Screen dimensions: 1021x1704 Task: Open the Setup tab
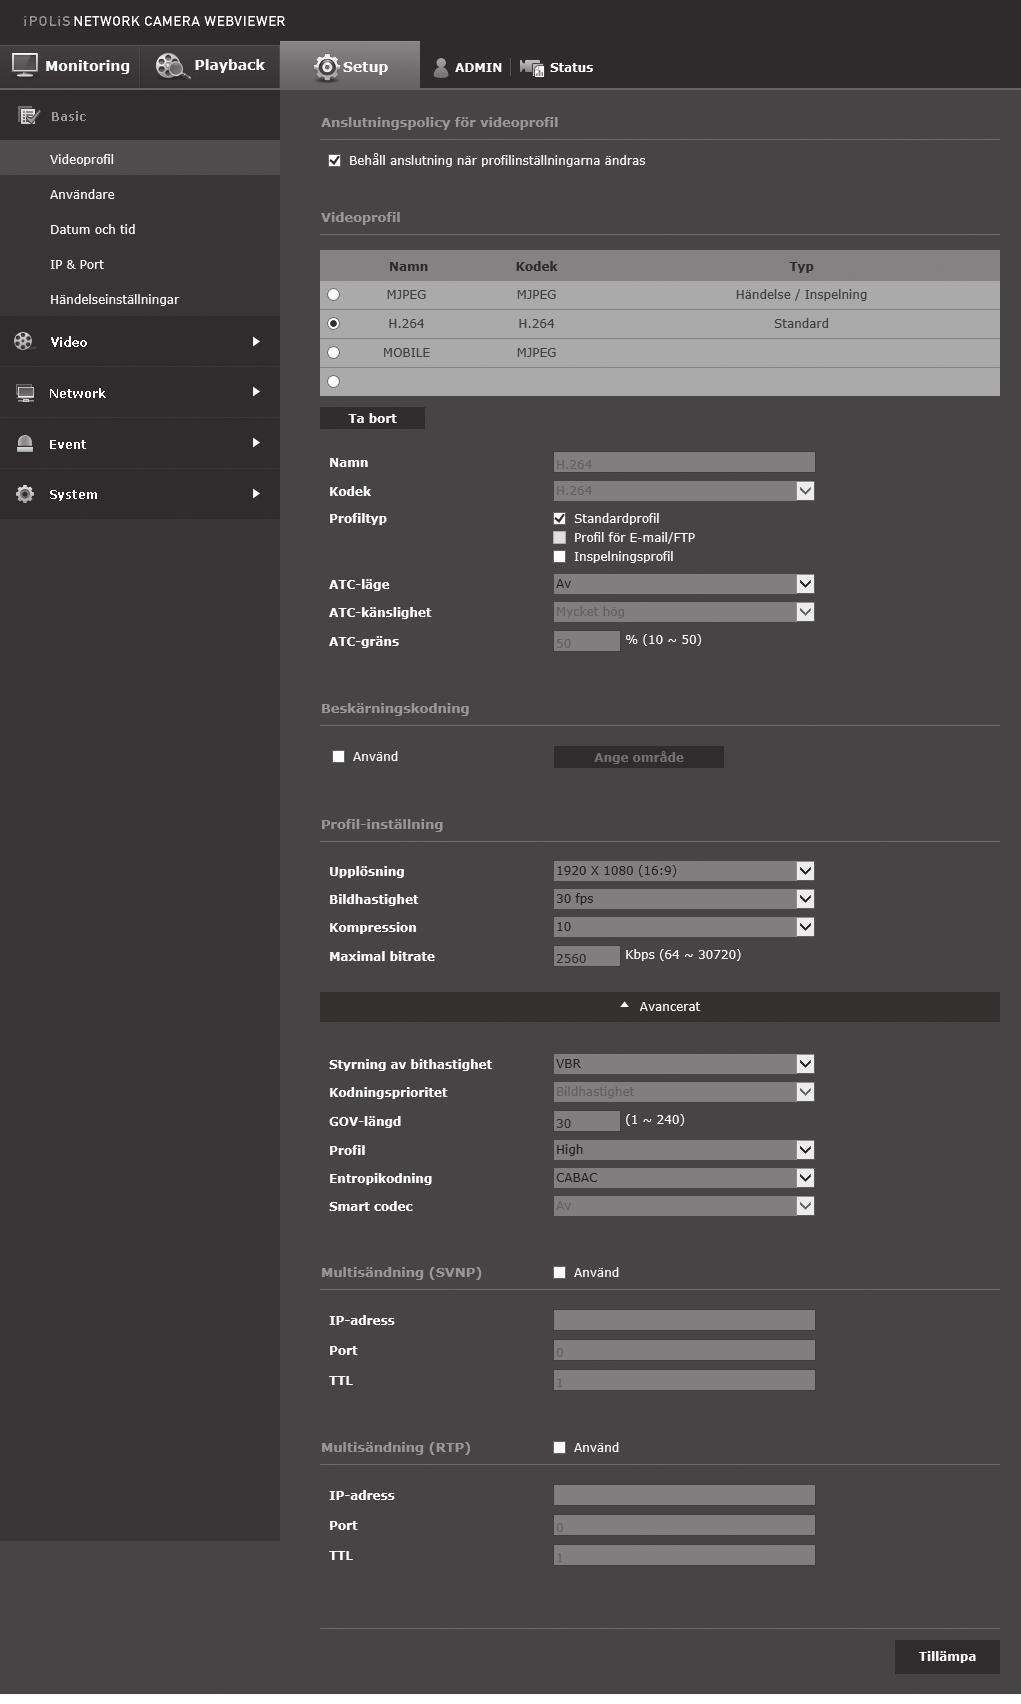350,66
